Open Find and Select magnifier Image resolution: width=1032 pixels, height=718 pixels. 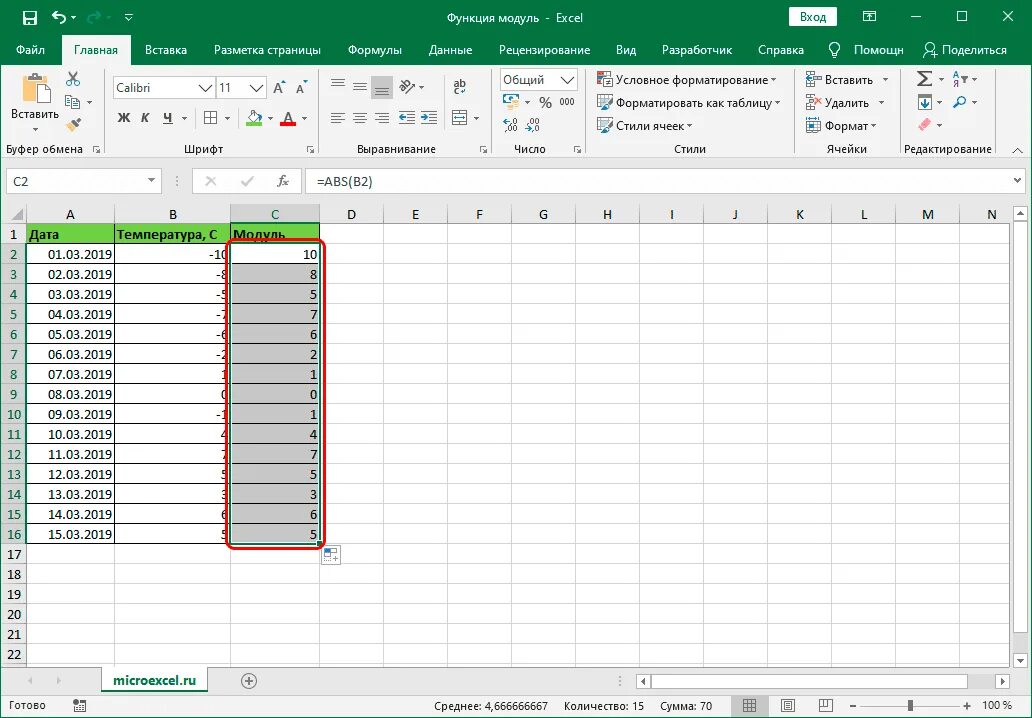tap(960, 102)
